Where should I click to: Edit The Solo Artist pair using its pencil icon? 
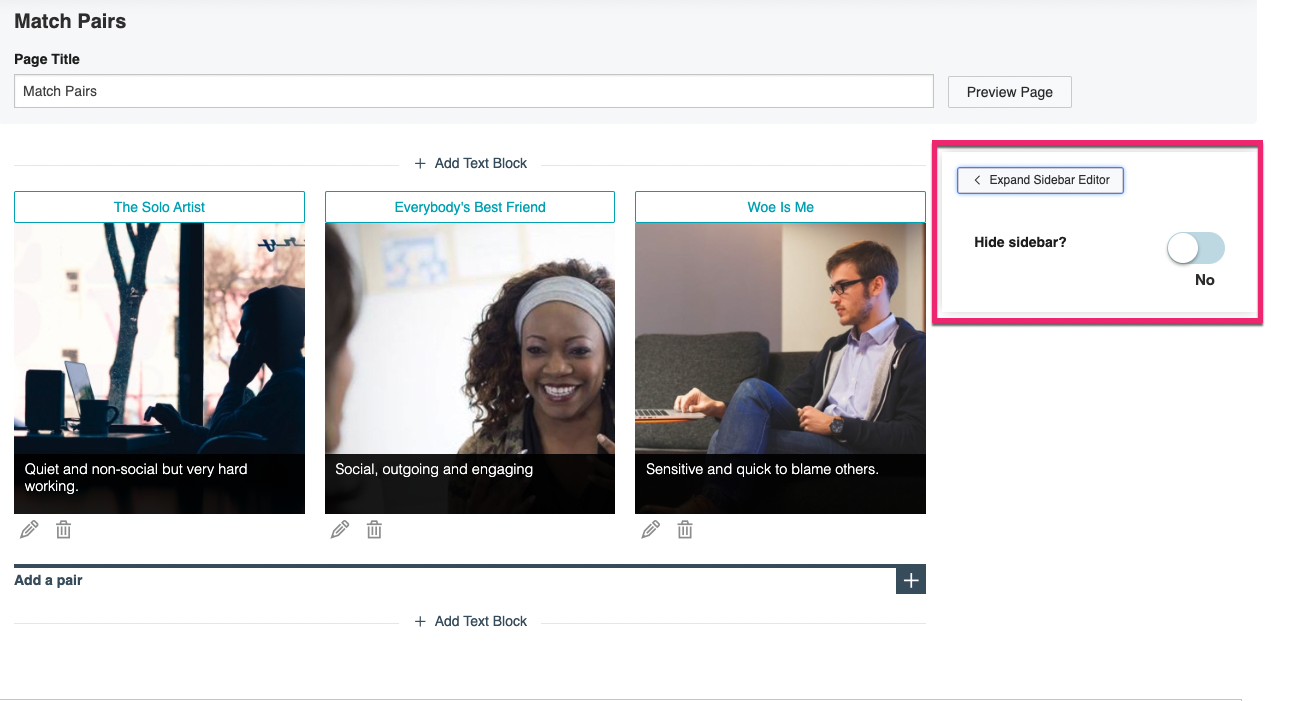(x=29, y=529)
